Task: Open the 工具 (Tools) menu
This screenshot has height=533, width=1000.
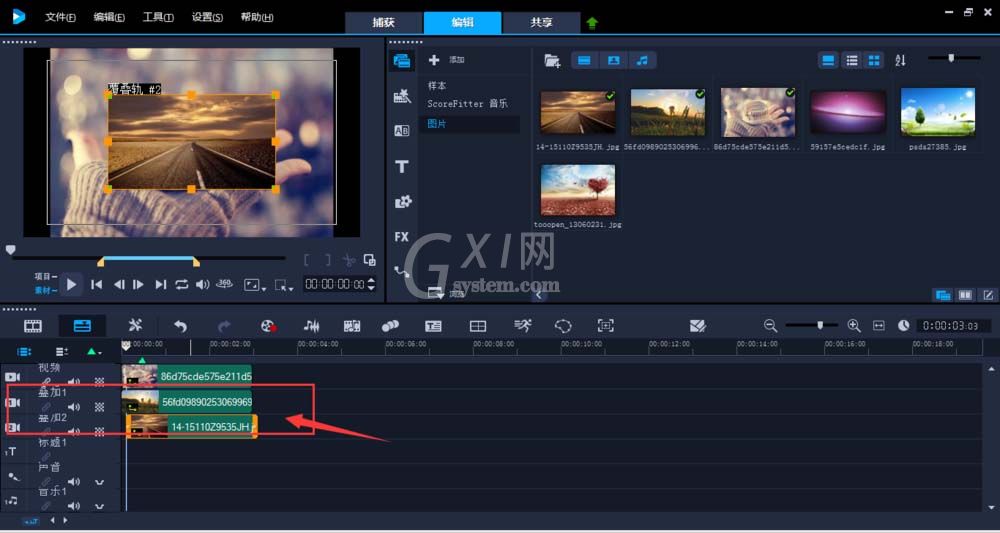Action: click(x=158, y=17)
